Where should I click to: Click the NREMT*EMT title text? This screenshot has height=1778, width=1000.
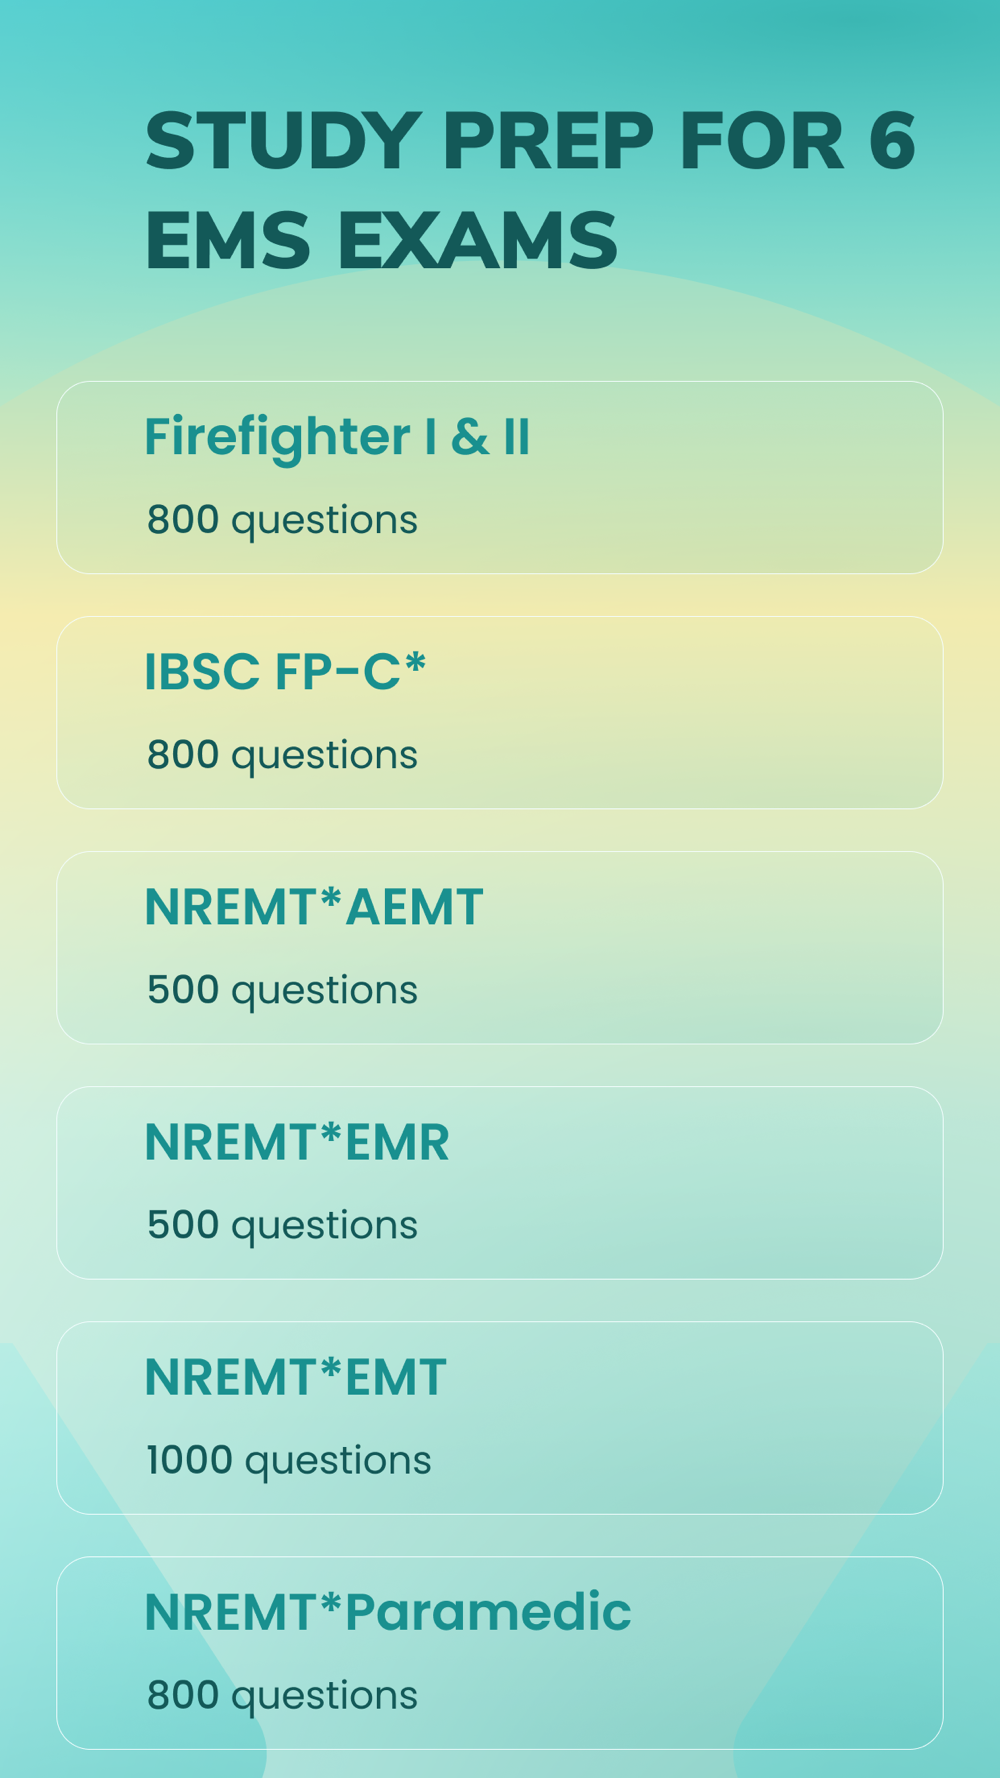click(x=295, y=1377)
